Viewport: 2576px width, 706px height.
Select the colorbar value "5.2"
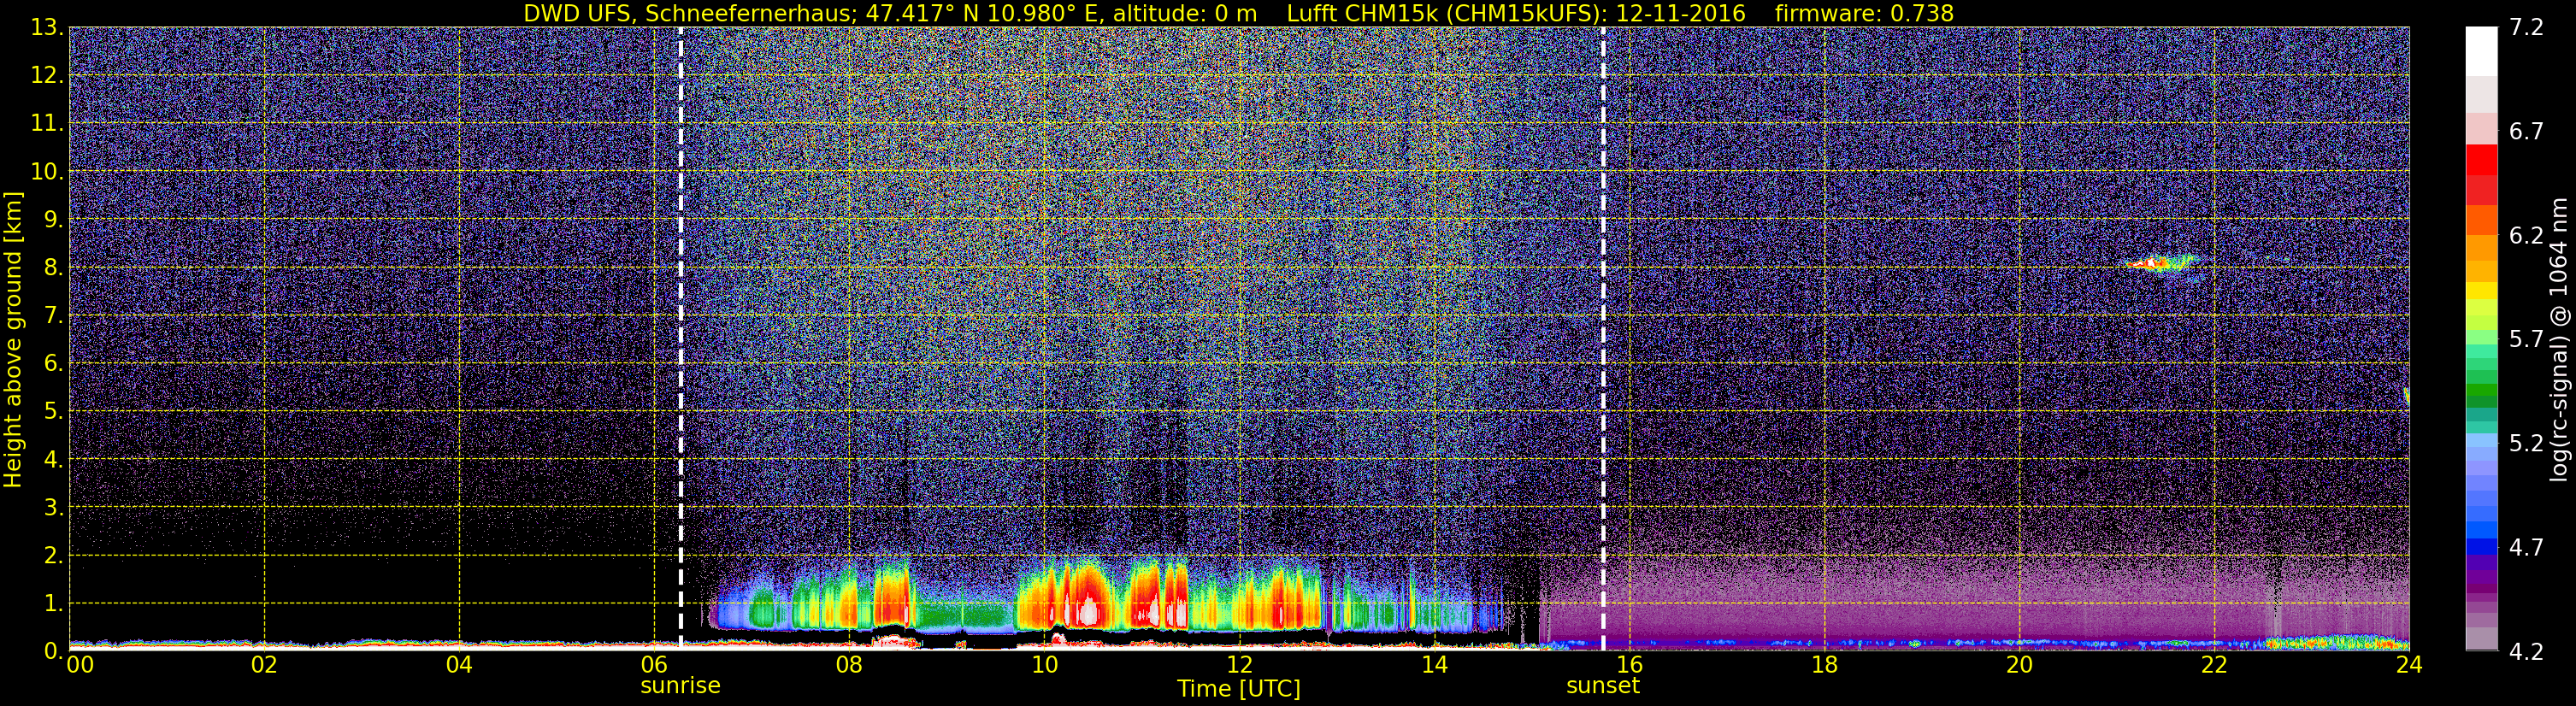point(2526,444)
